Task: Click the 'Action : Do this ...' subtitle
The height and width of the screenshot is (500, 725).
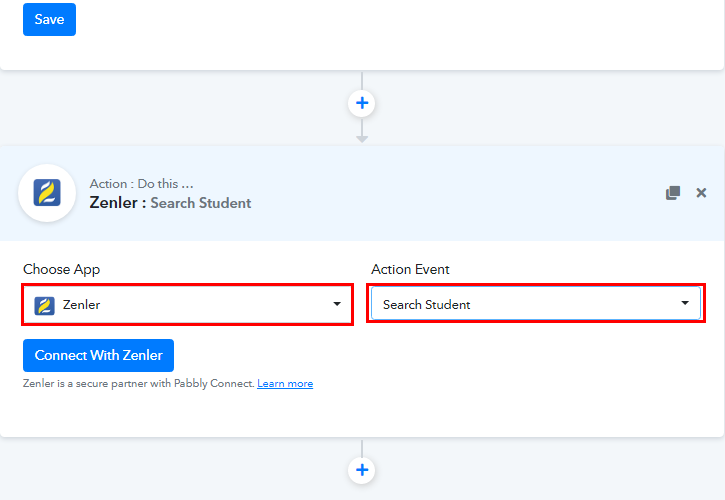Action: point(141,184)
